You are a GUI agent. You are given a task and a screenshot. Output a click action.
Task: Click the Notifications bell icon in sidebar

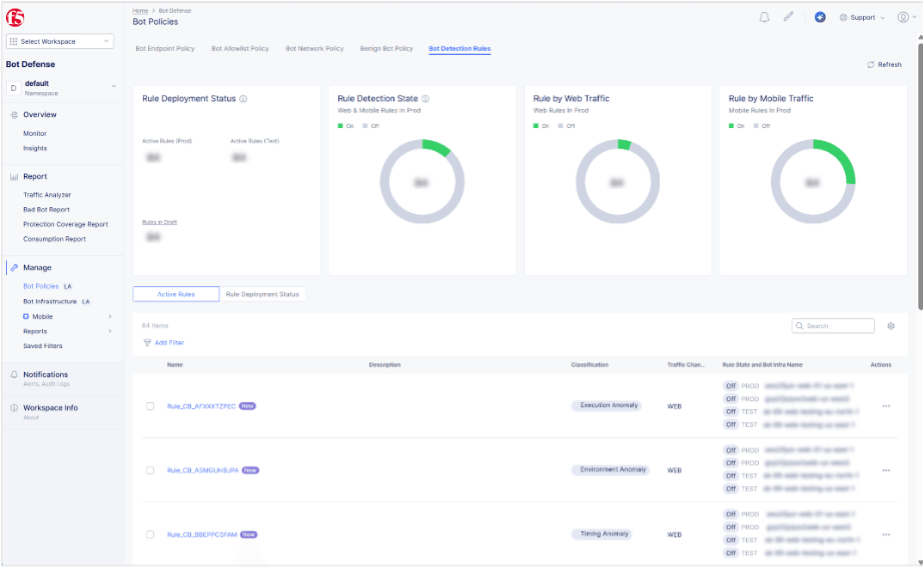pos(14,375)
